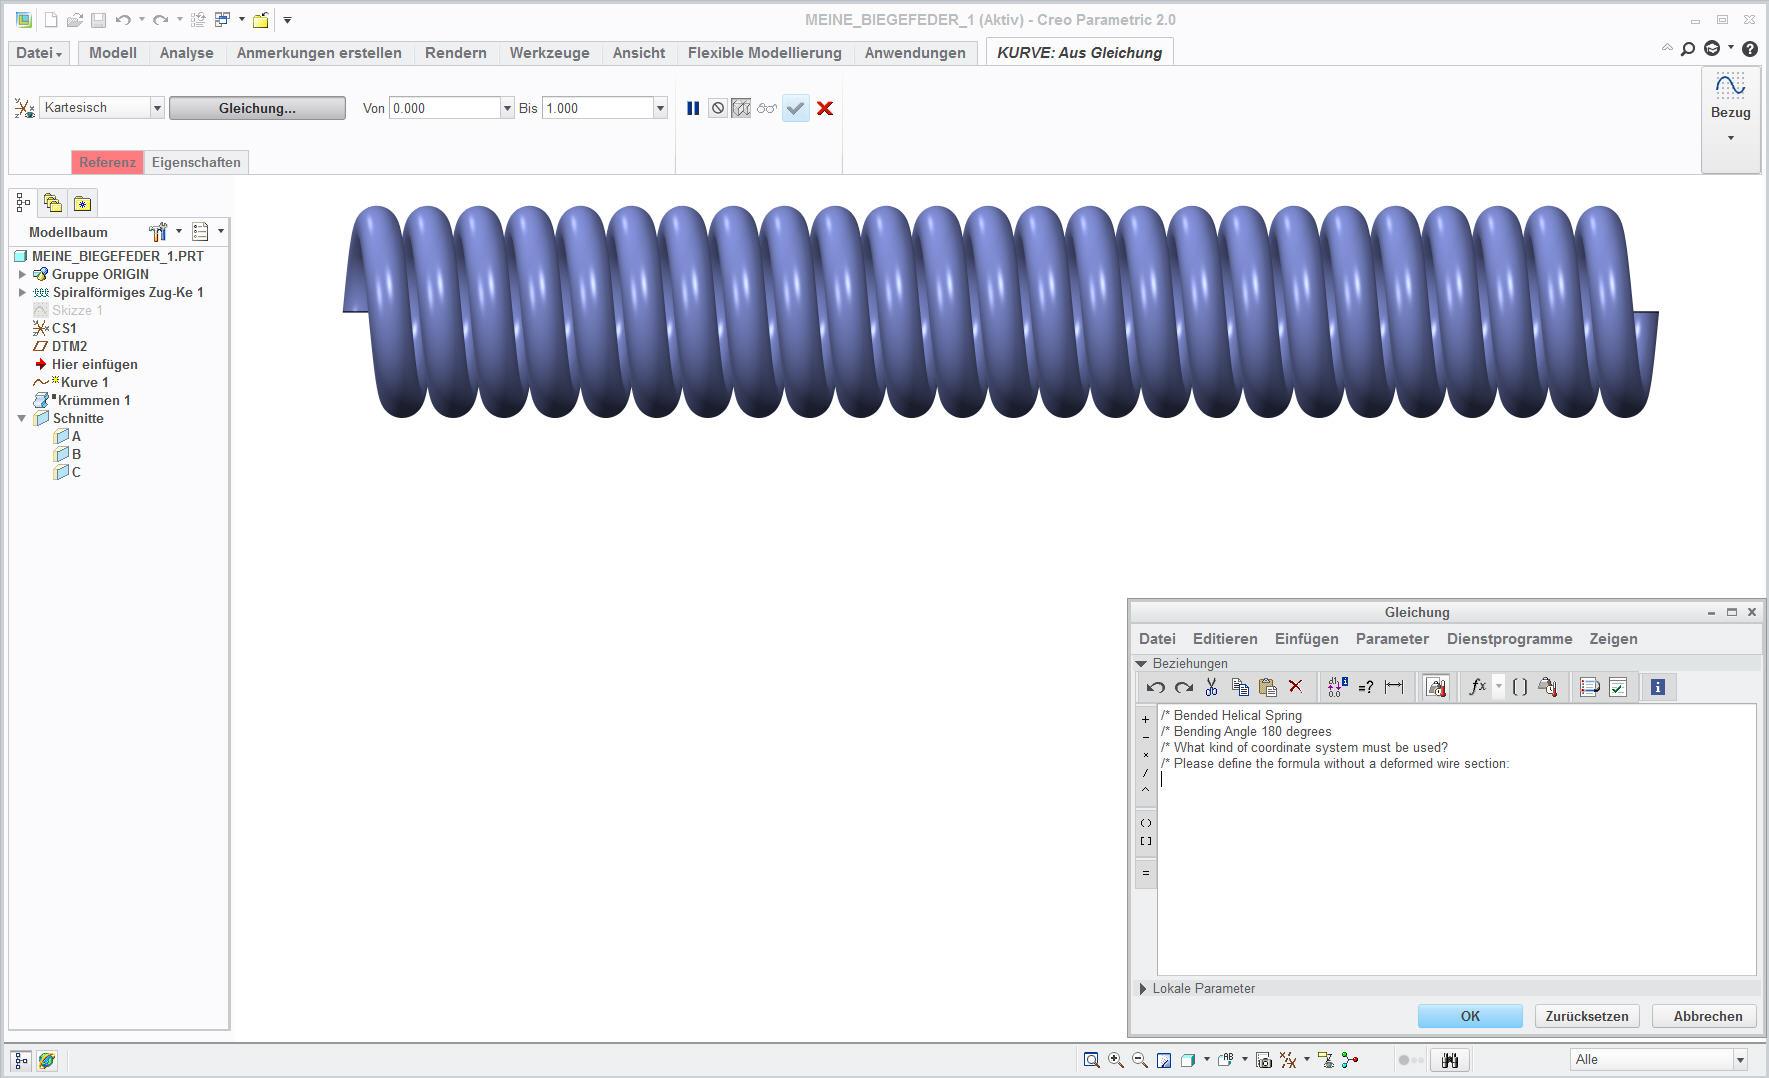This screenshot has width=1769, height=1078.
Task: Switch to the Eigenschaften tab
Action: pyautogui.click(x=196, y=162)
